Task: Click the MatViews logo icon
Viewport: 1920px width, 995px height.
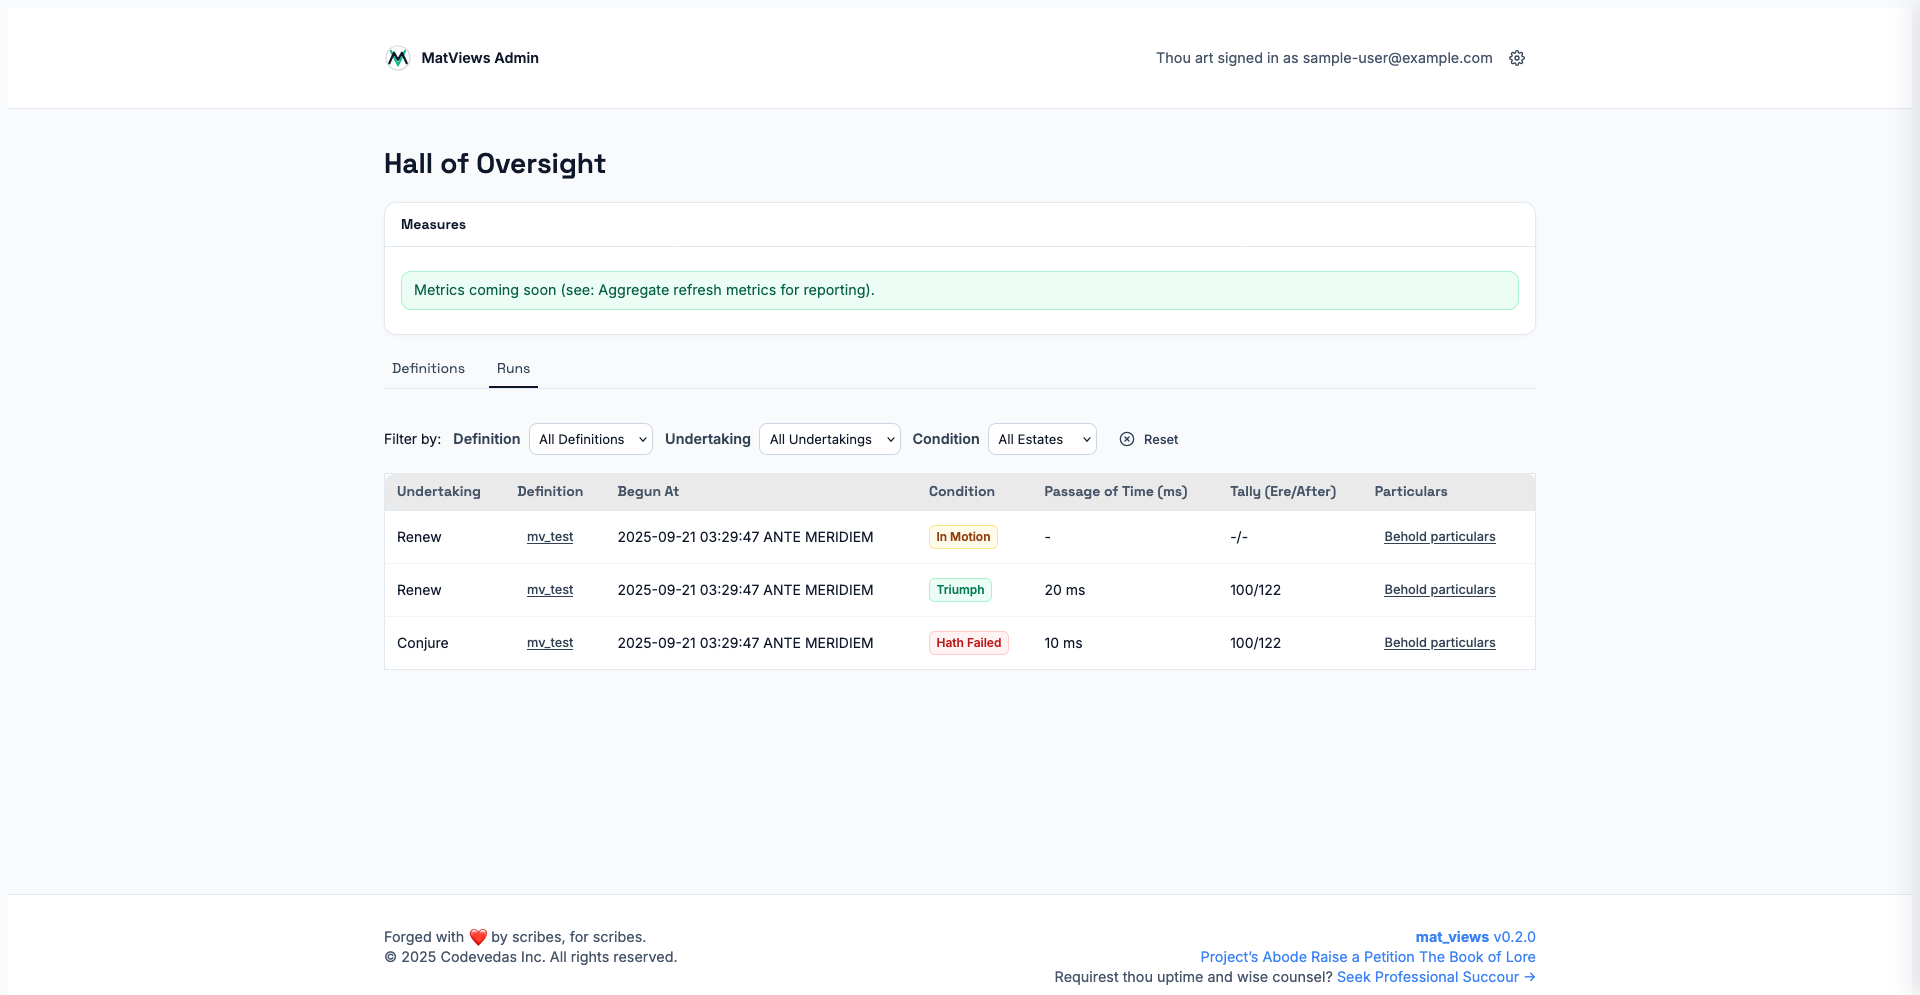Action: coord(397,58)
